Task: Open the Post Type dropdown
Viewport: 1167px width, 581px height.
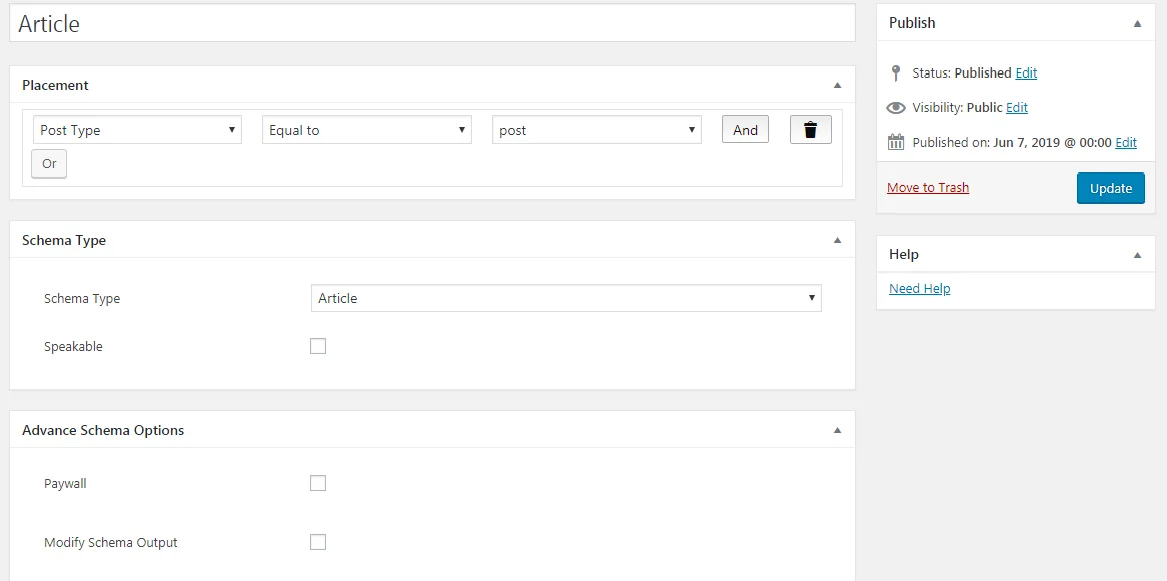Action: 138,129
